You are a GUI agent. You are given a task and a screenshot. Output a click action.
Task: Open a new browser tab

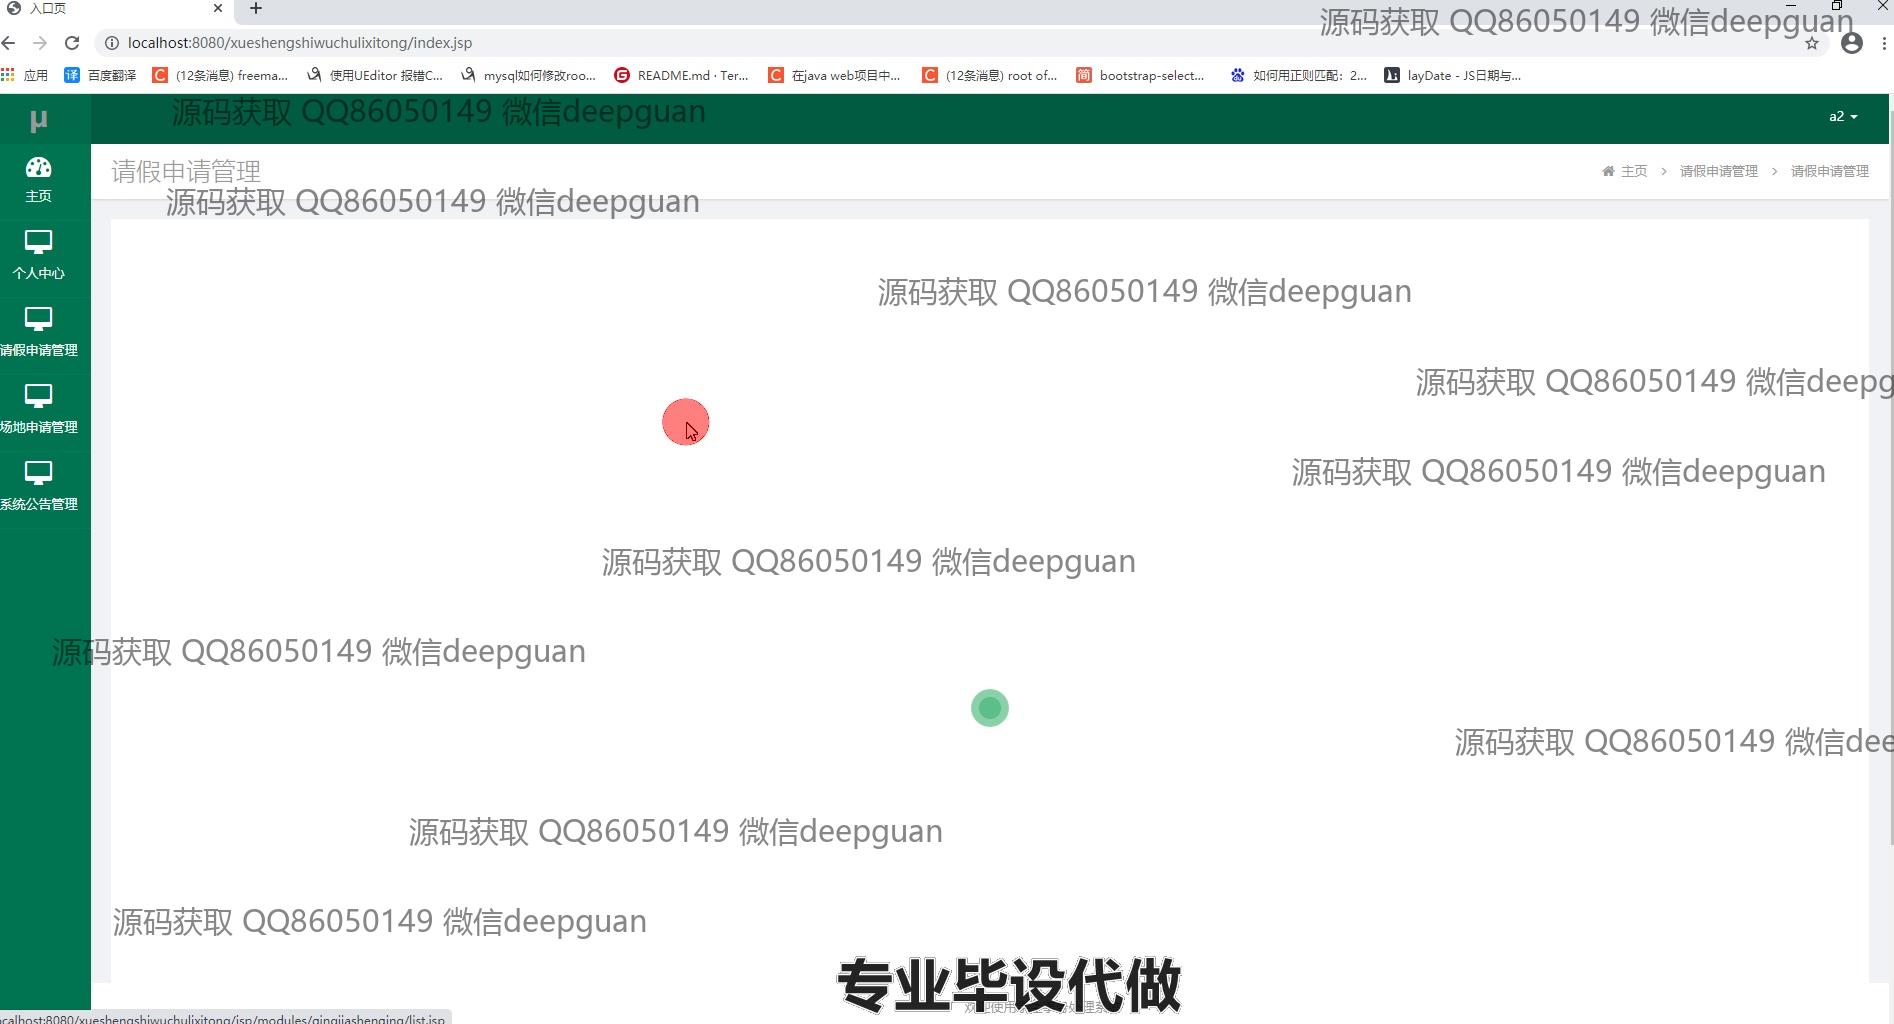point(256,8)
